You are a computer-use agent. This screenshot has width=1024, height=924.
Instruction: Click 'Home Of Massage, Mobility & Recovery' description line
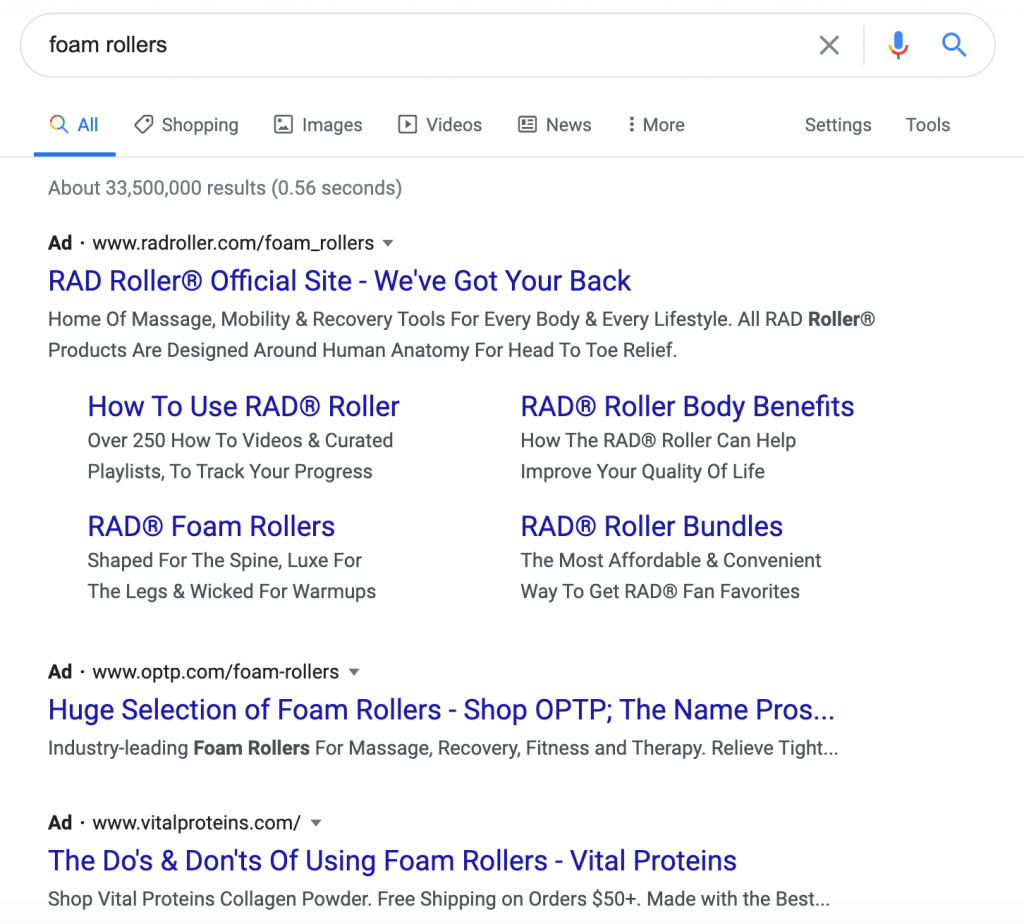coord(462,319)
